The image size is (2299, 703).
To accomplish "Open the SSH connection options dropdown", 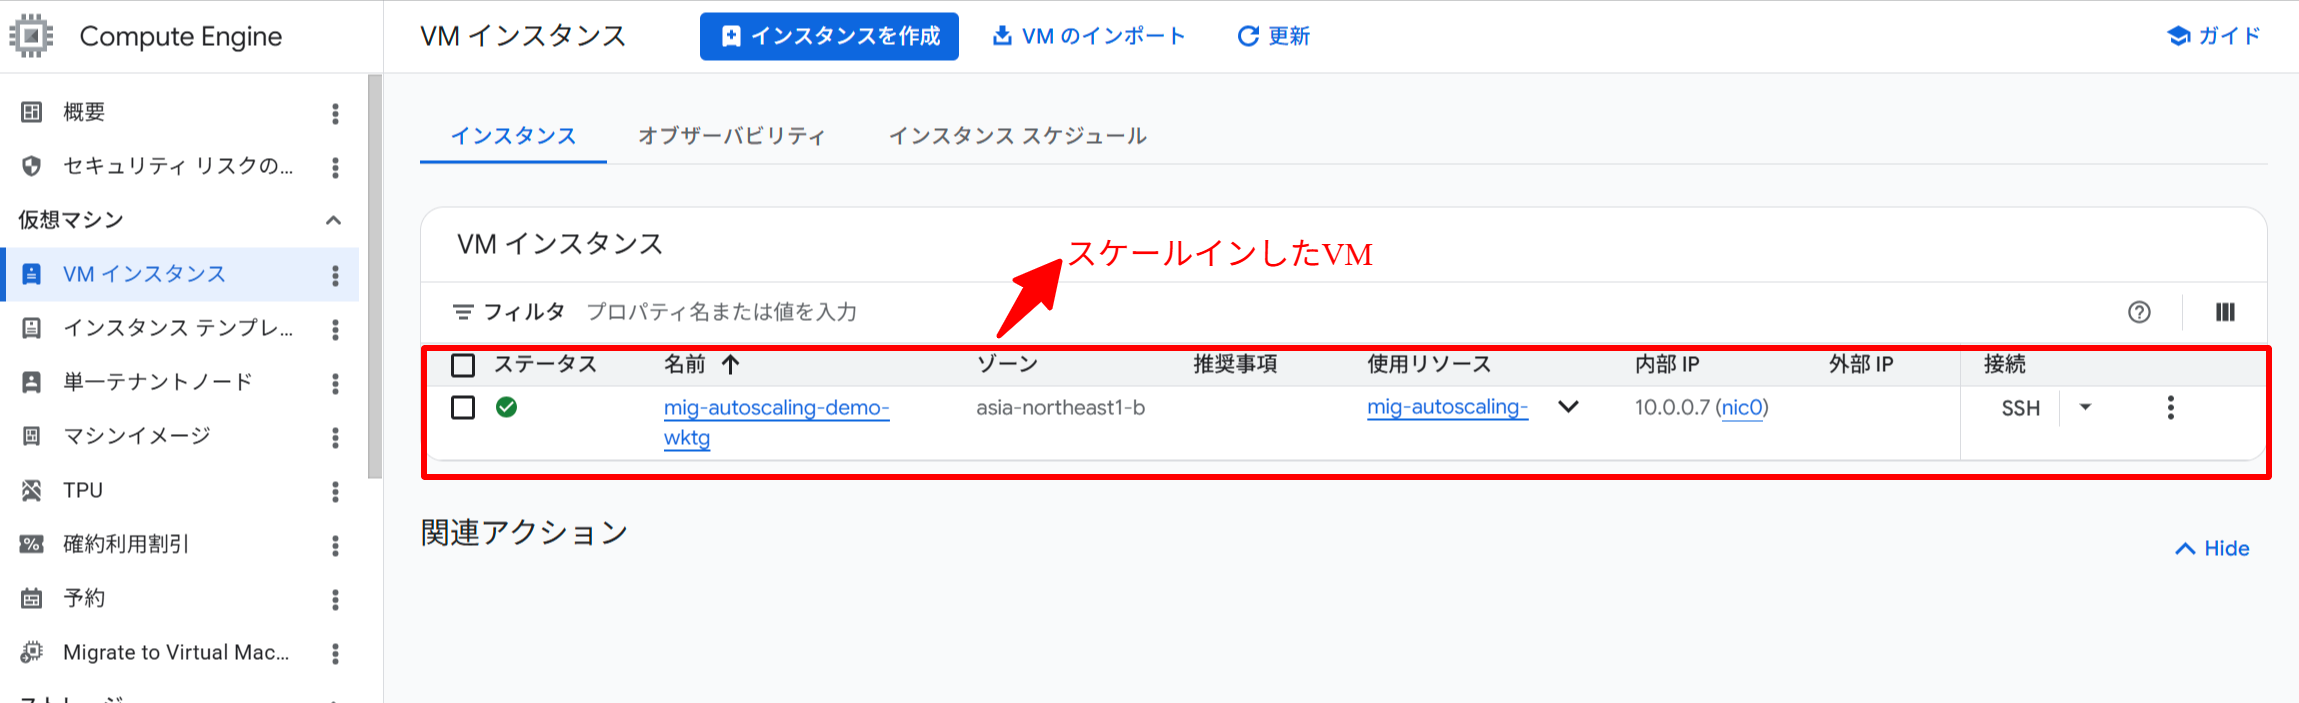I will pos(2085,407).
